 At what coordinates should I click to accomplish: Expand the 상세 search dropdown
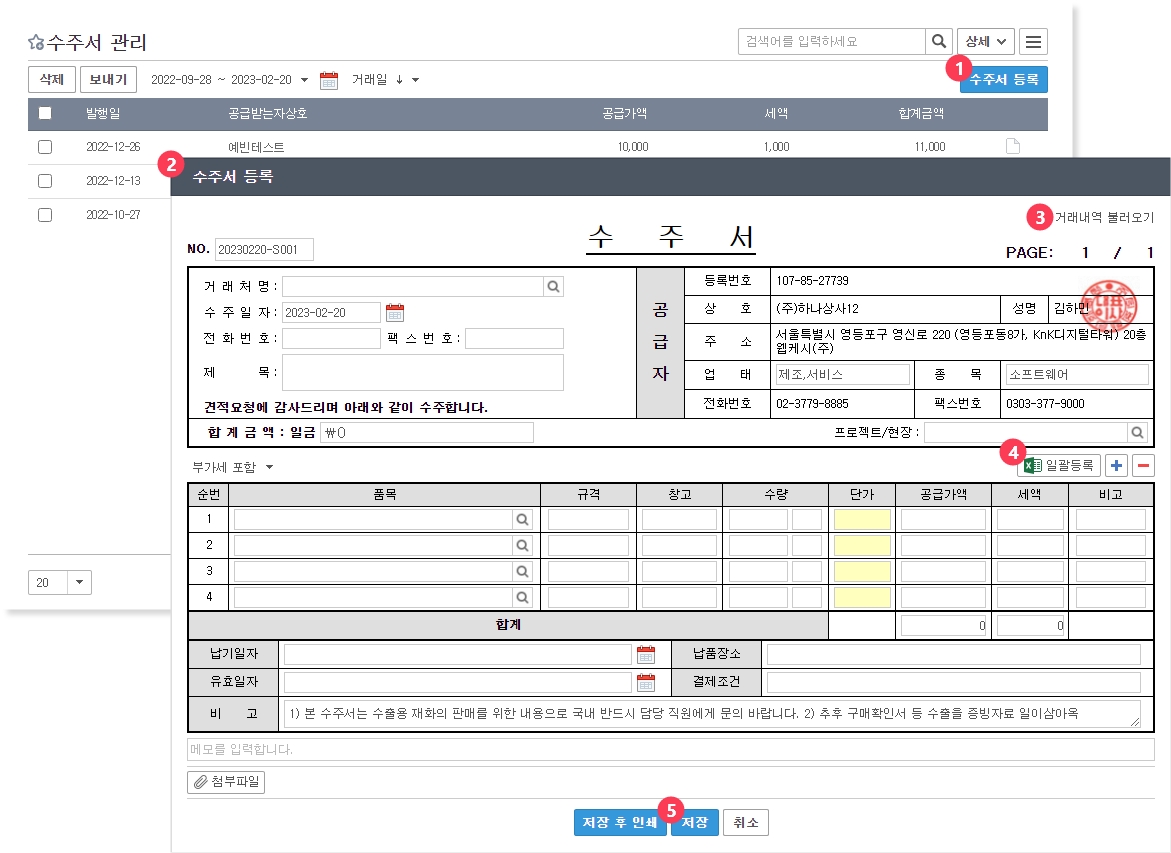tap(985, 42)
